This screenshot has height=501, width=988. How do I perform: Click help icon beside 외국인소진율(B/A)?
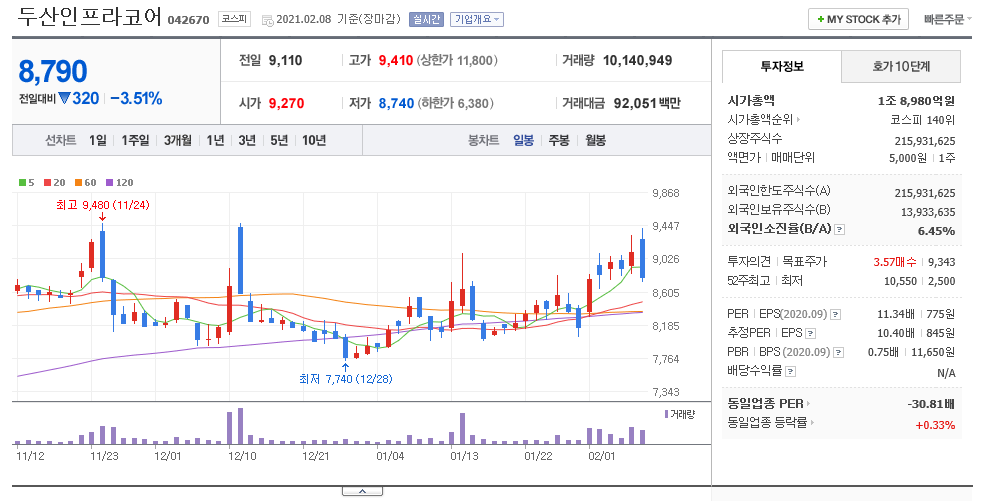click(x=839, y=230)
